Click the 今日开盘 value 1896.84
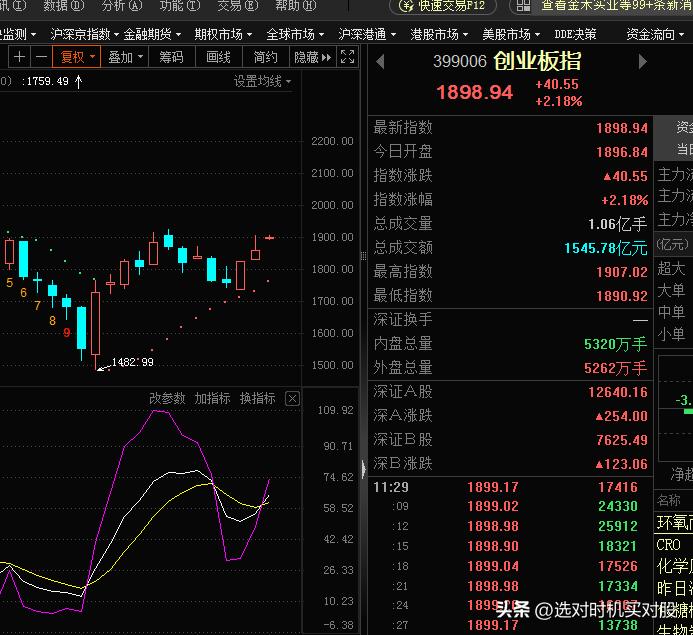 coord(622,152)
